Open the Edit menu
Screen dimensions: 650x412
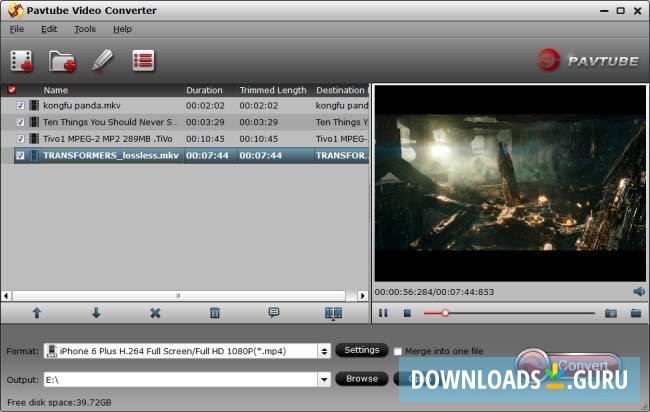tap(49, 29)
